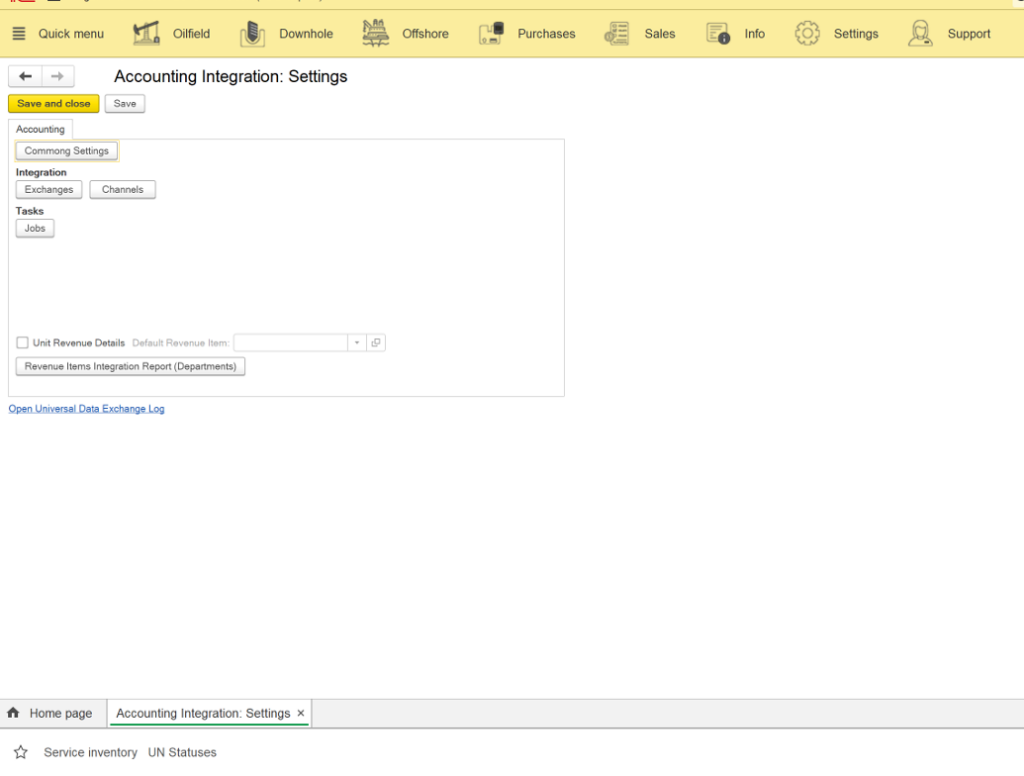Navigate back with the left arrow
The width and height of the screenshot is (1024, 776).
pyautogui.click(x=25, y=76)
